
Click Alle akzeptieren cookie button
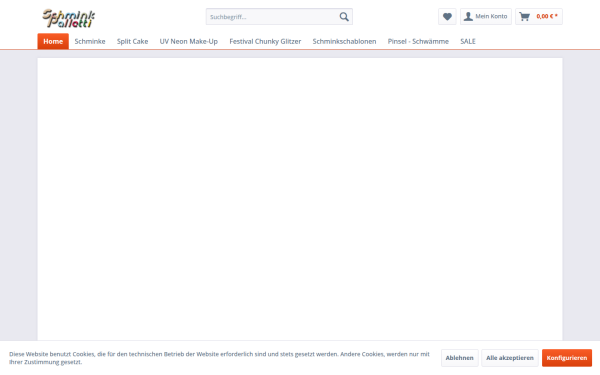coord(510,358)
